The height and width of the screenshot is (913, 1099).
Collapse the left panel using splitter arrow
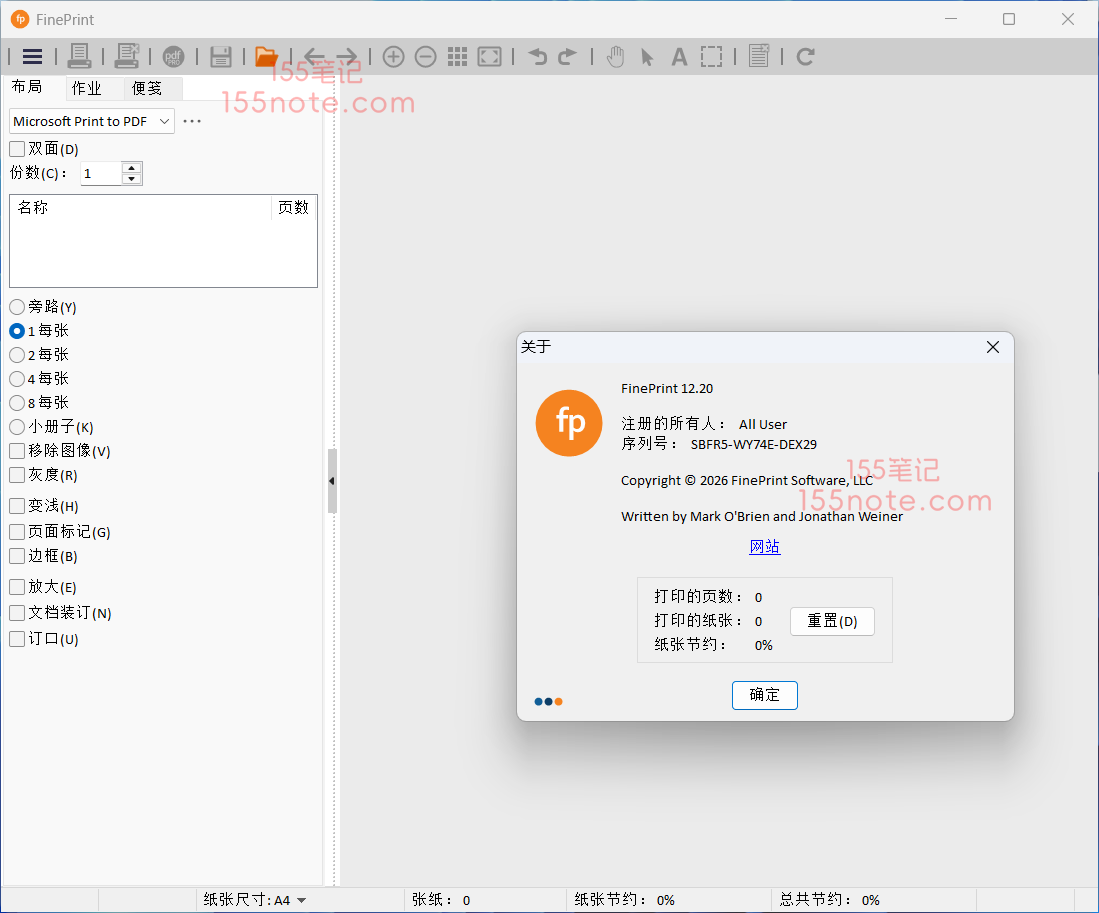coord(332,481)
